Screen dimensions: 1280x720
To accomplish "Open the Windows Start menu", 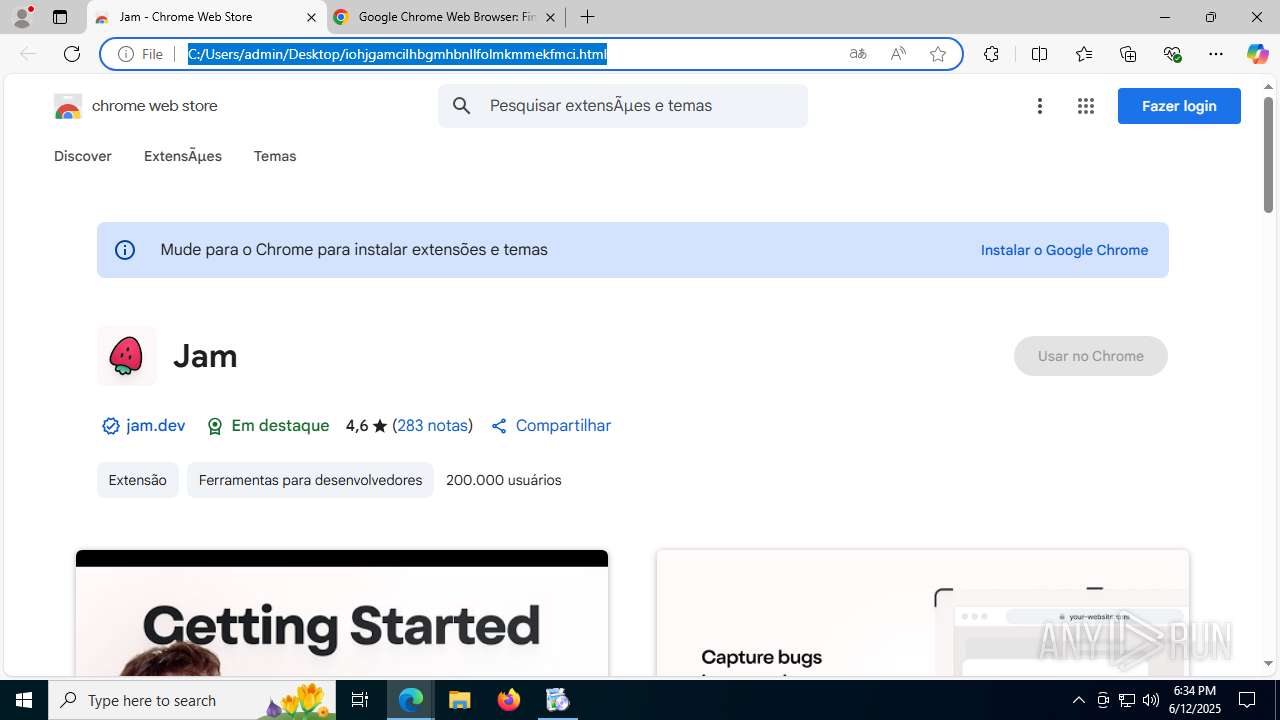I will tap(24, 700).
